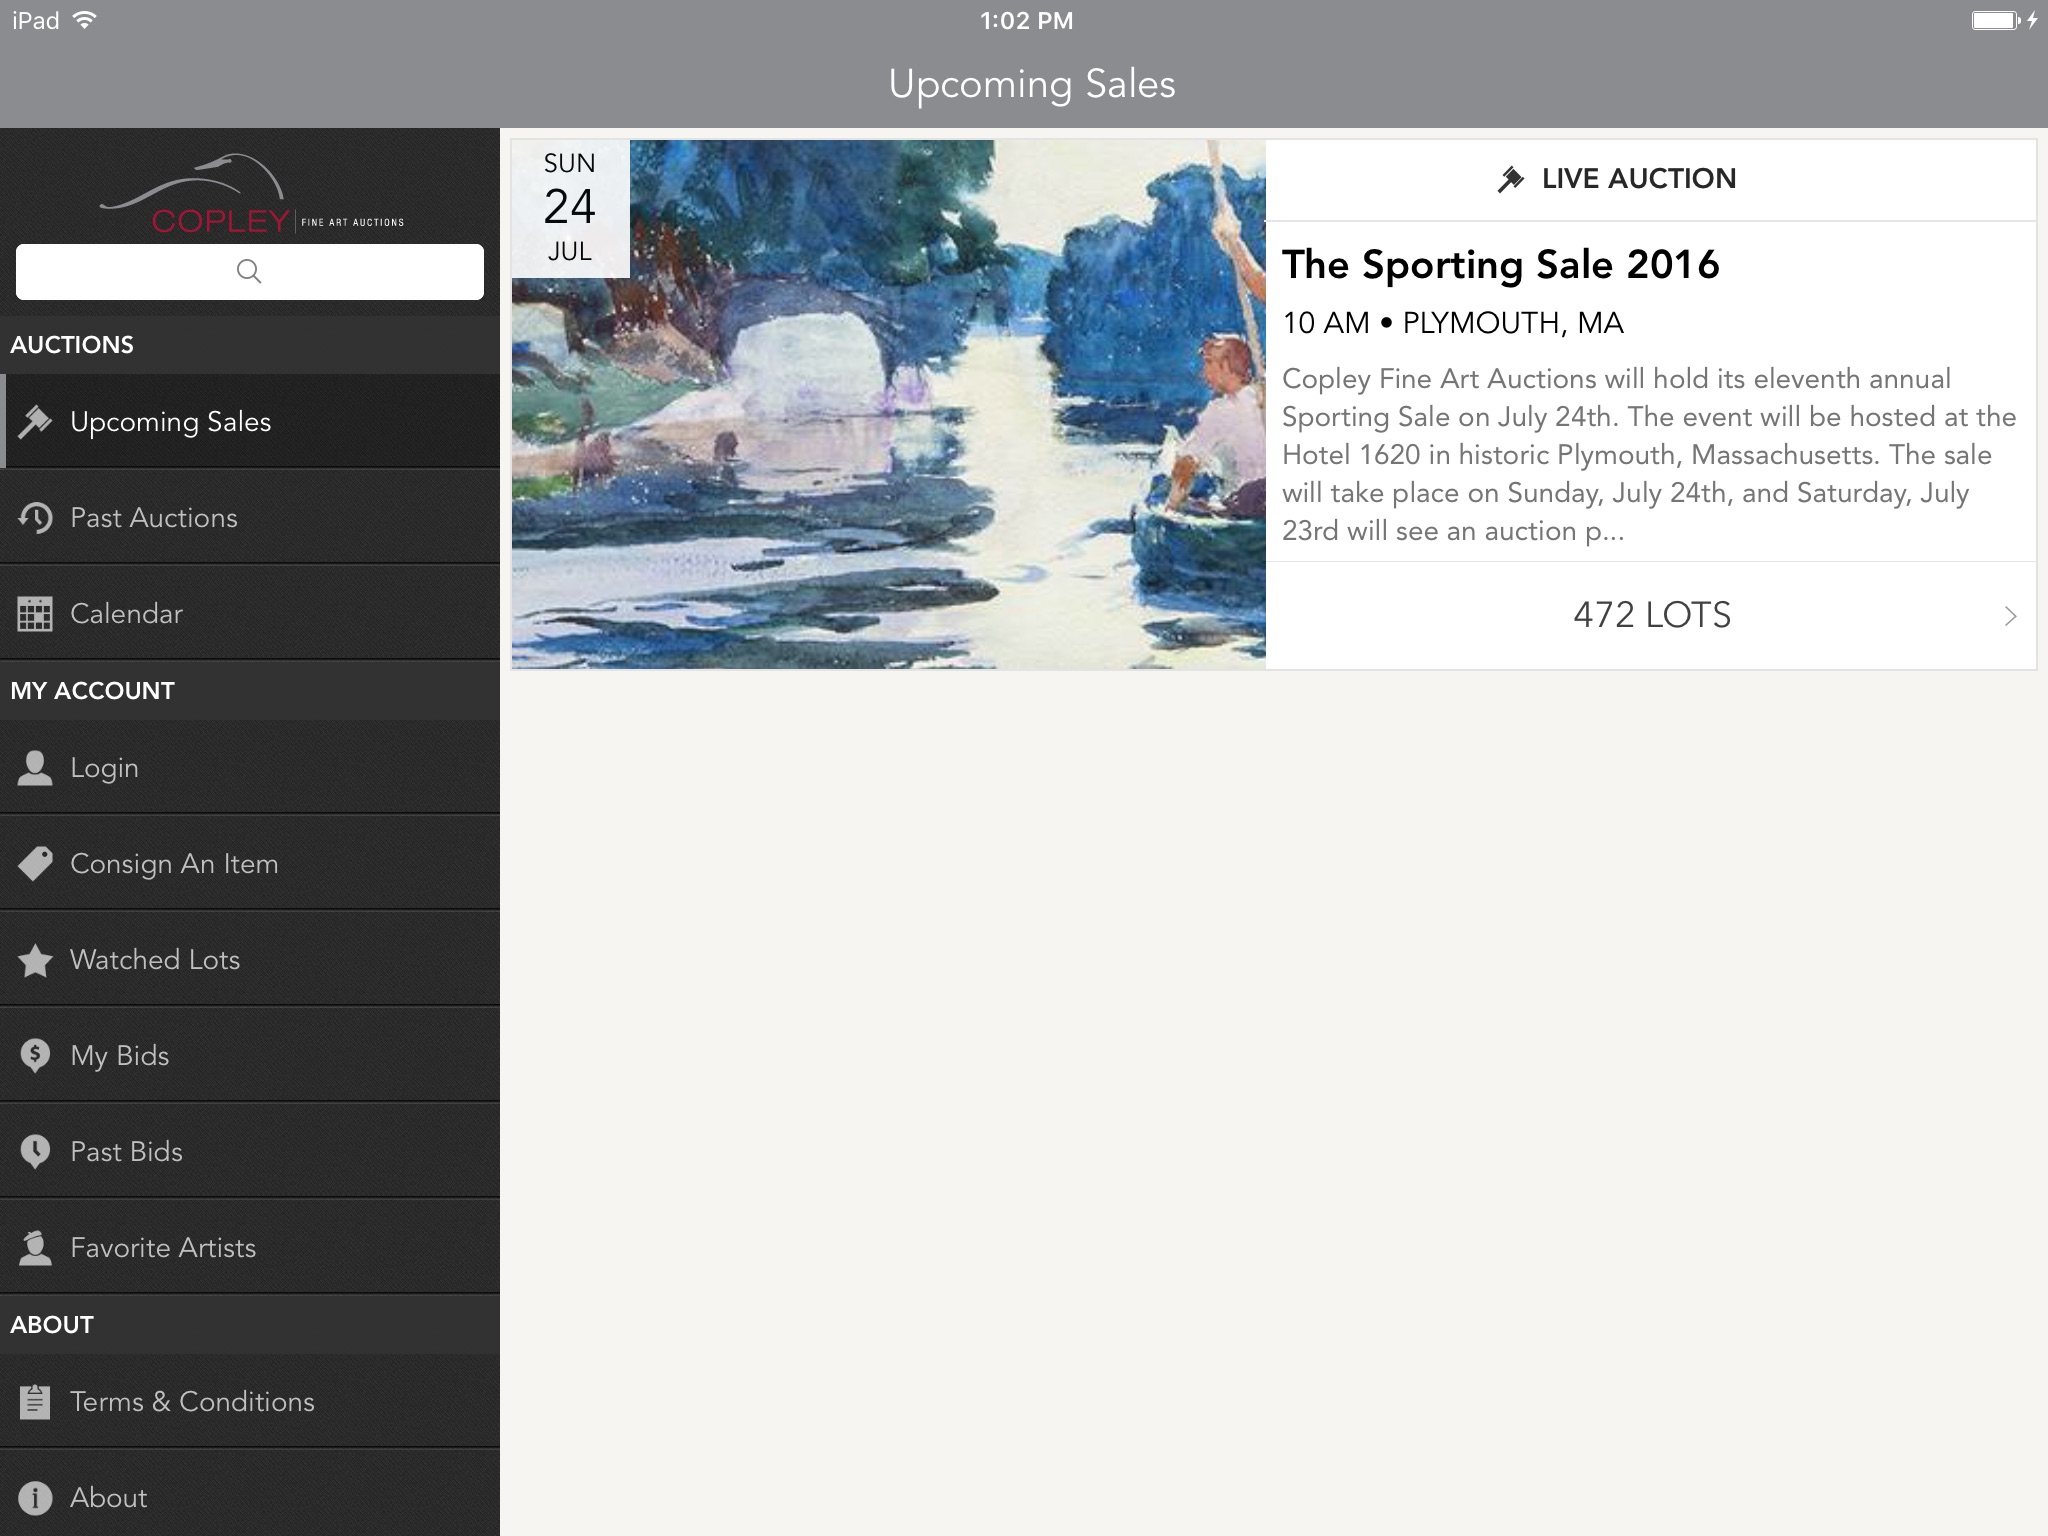Tap the person icon next to Login
Viewport: 2048px width, 1536px height.
coord(35,768)
